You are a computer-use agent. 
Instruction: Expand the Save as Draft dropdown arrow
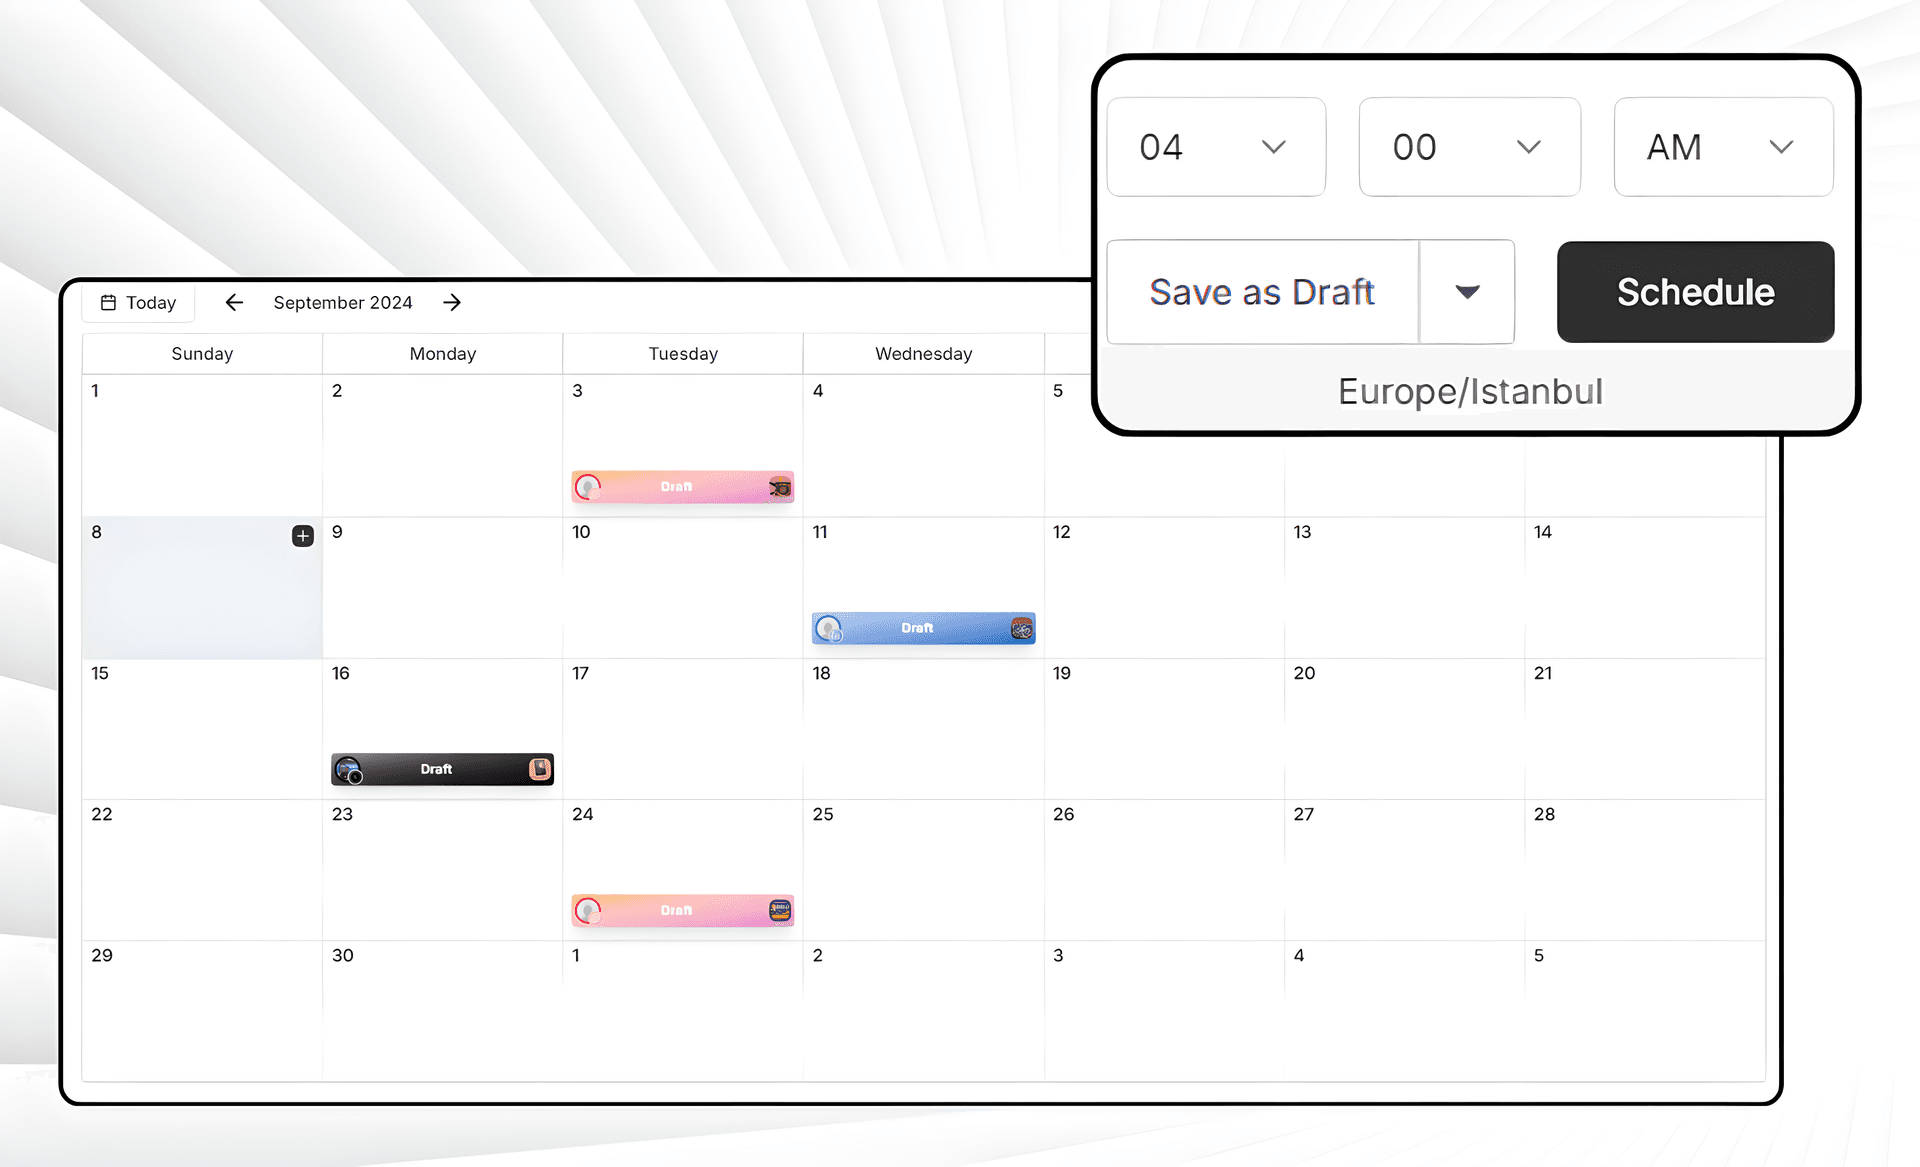[1467, 291]
